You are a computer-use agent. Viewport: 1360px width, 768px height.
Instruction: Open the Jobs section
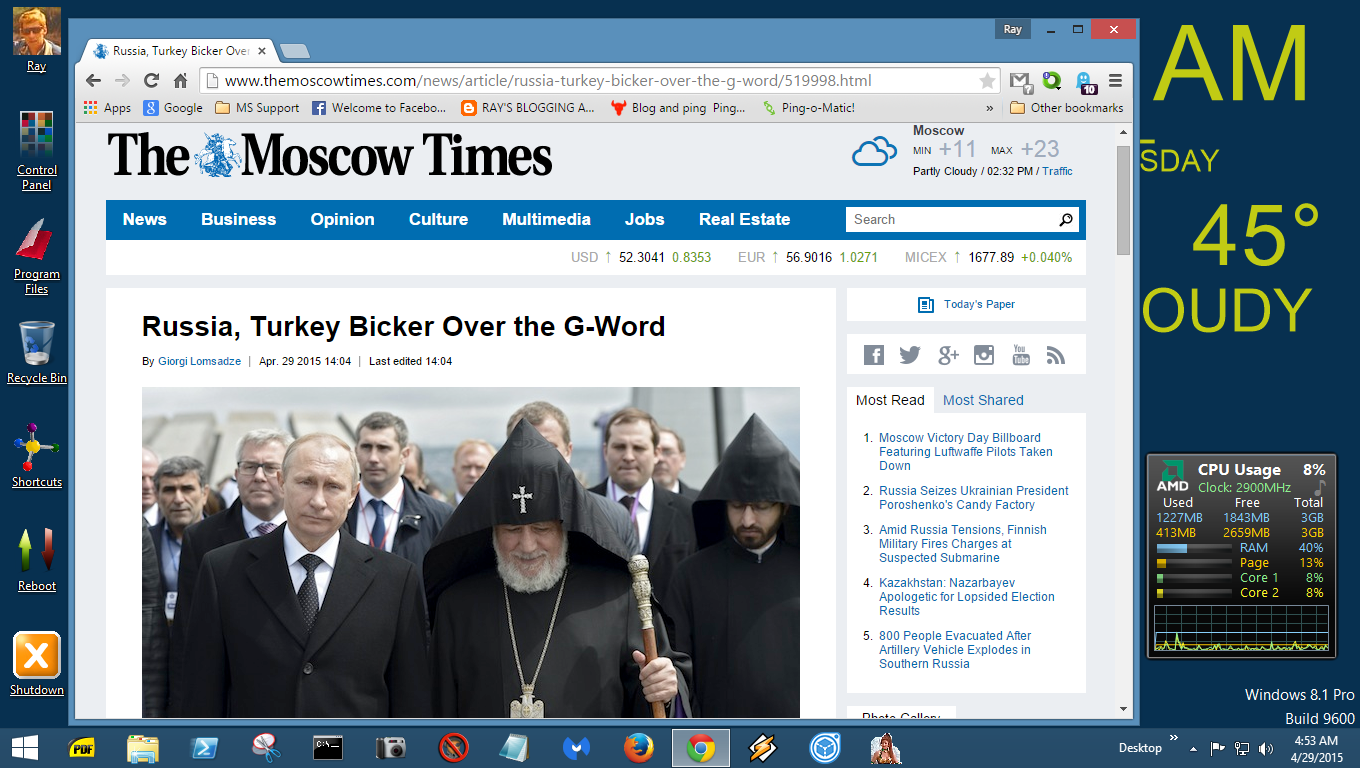645,220
